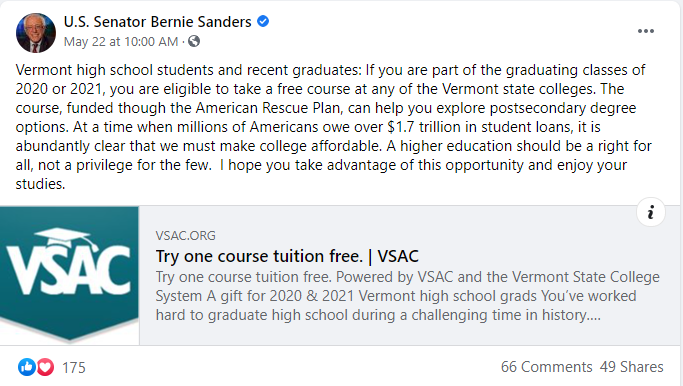
Task: Click the blue Like reaction icon
Action: pos(27,367)
